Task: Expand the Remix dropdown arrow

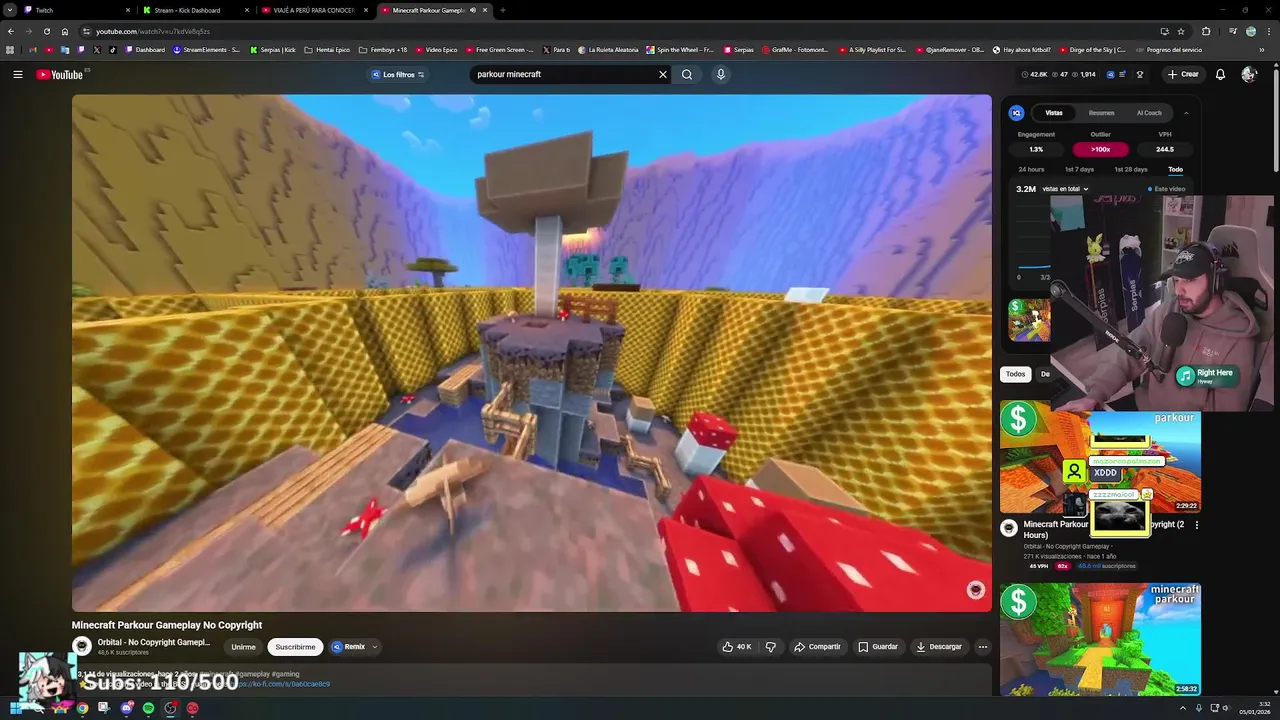Action: click(x=375, y=647)
